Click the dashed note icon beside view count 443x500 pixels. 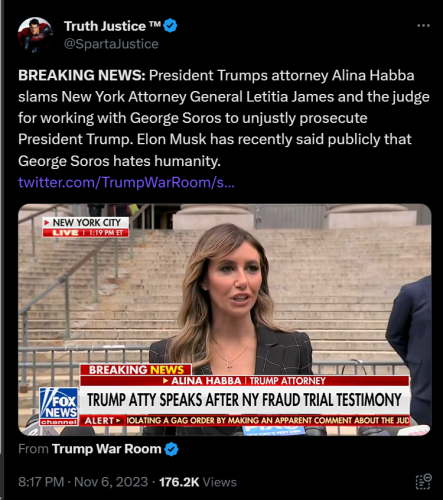[423, 482]
